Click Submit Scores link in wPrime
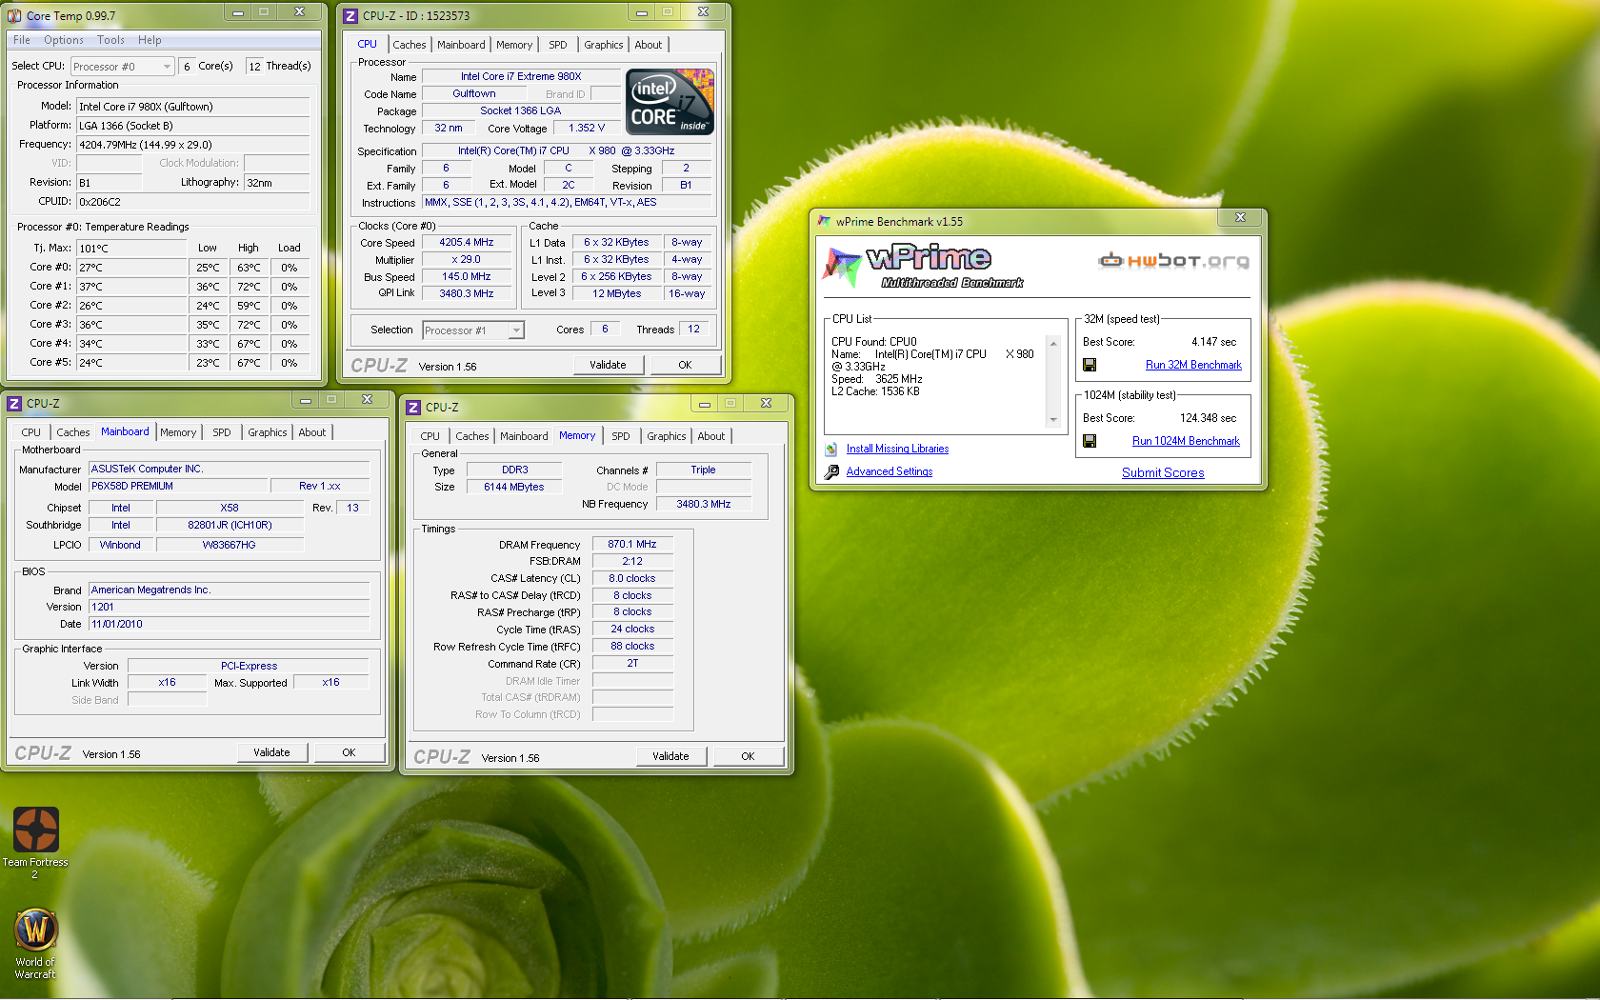This screenshot has width=1600, height=1000. click(x=1163, y=473)
